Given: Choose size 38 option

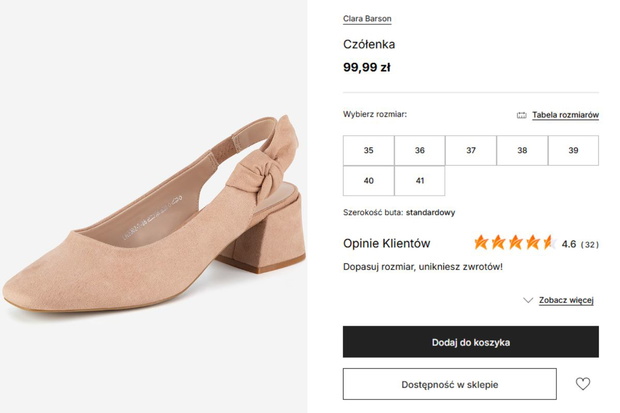Looking at the screenshot, I should [x=522, y=150].
